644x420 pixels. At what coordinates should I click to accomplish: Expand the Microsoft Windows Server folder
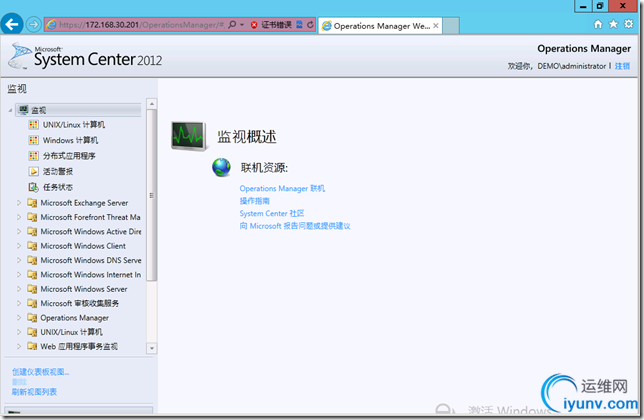pos(18,289)
